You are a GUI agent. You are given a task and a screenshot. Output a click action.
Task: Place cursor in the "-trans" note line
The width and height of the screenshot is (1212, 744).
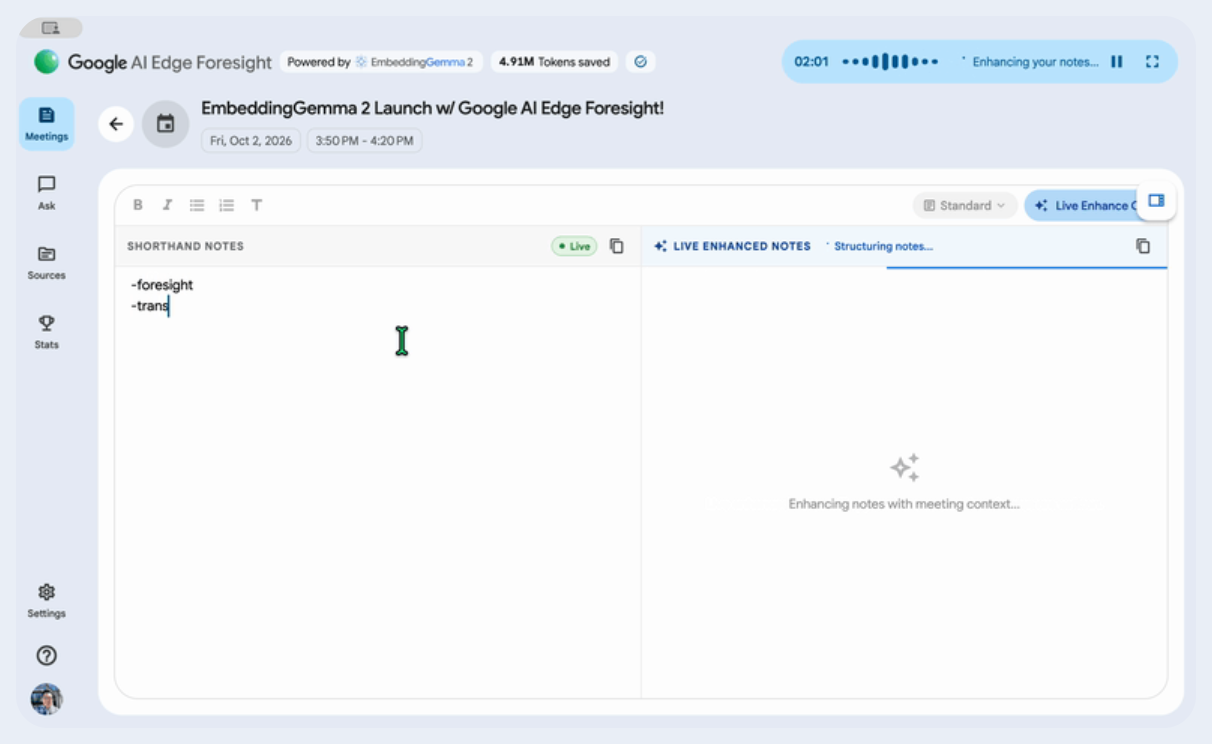pos(150,306)
